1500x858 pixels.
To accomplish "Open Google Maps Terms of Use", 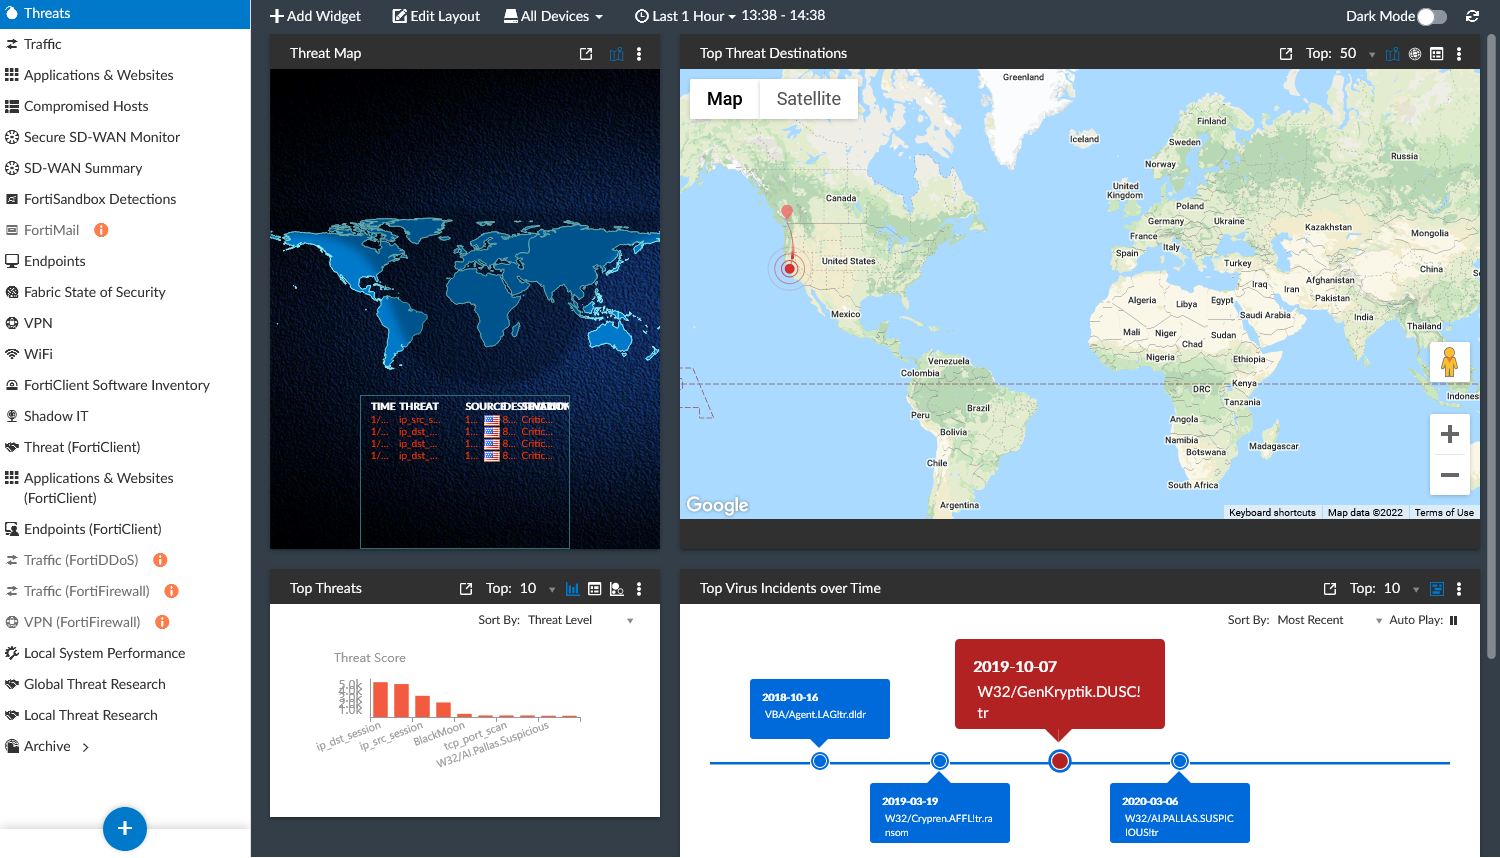I will pyautogui.click(x=1444, y=513).
